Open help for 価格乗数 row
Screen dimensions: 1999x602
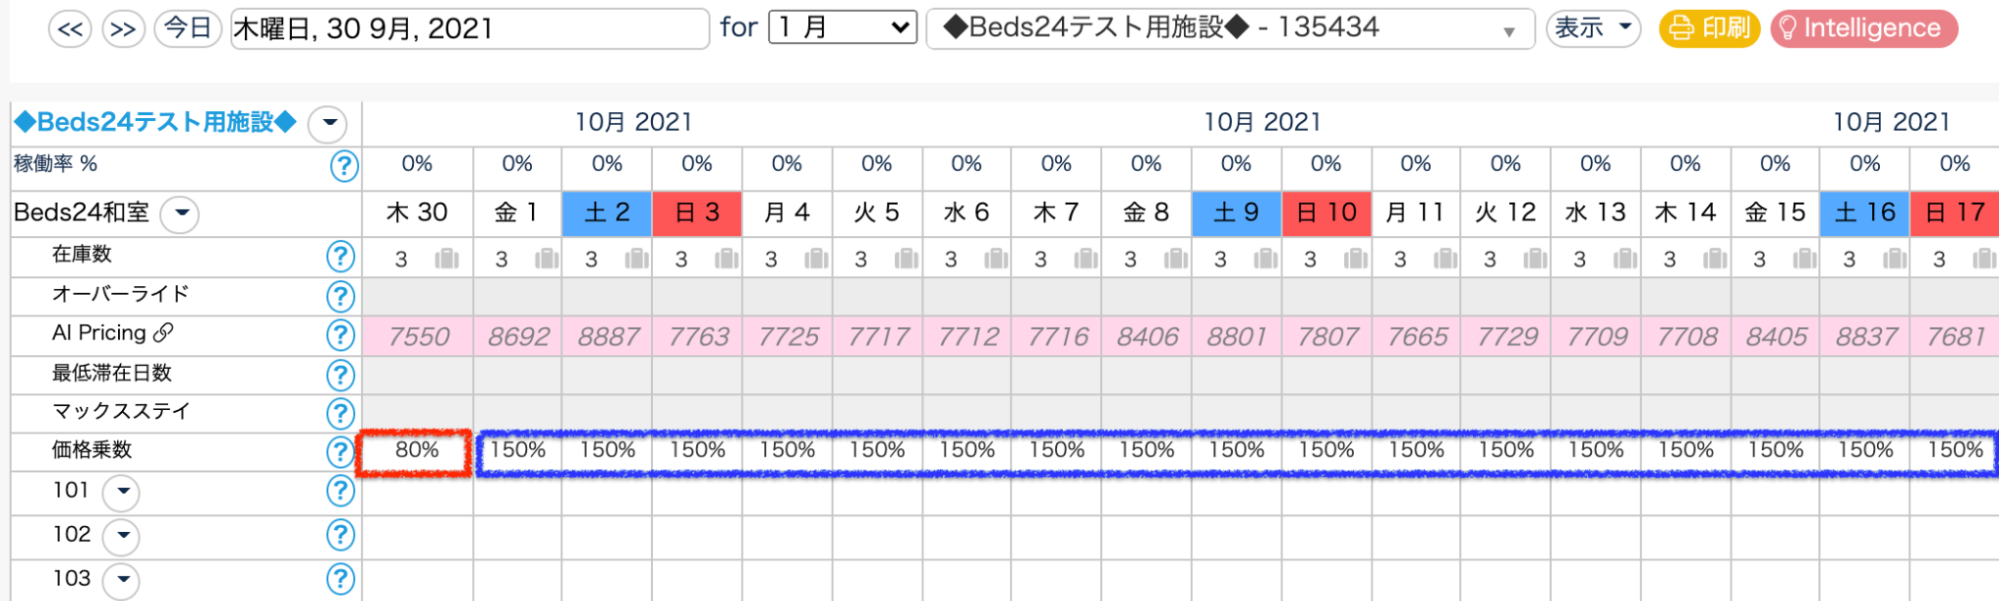(341, 452)
